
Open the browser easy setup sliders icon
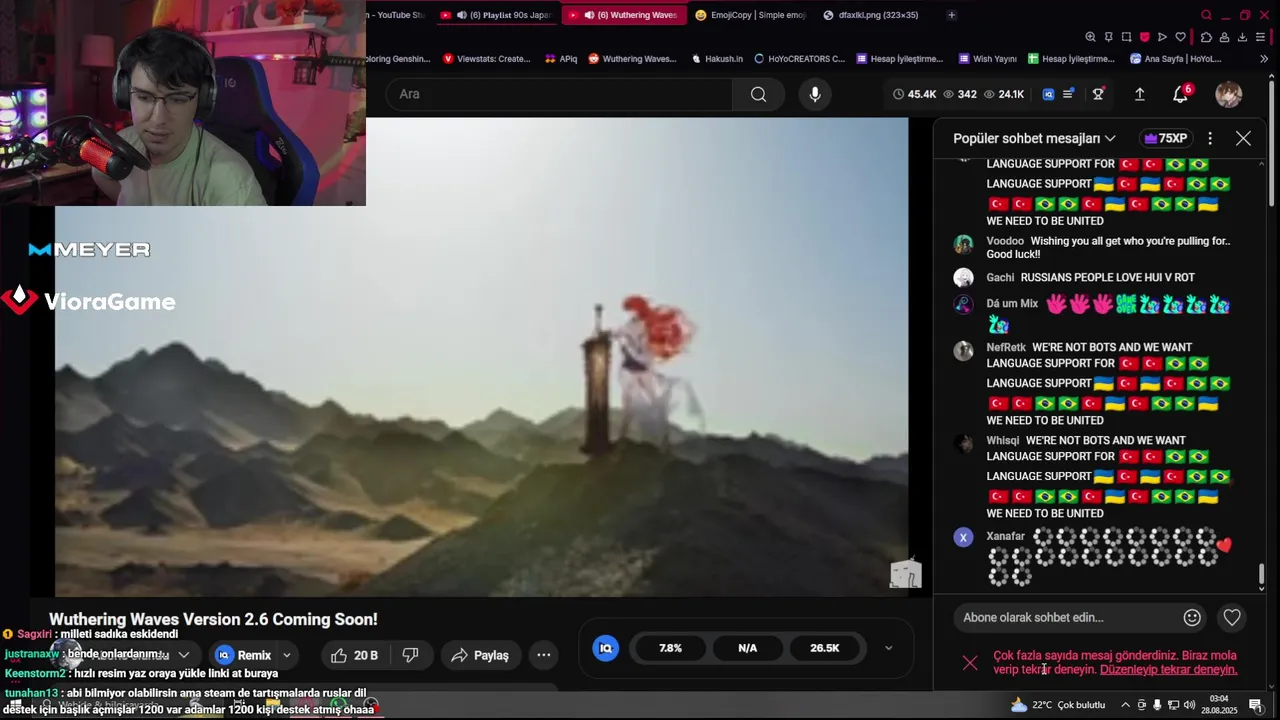pyautogui.click(x=1262, y=37)
